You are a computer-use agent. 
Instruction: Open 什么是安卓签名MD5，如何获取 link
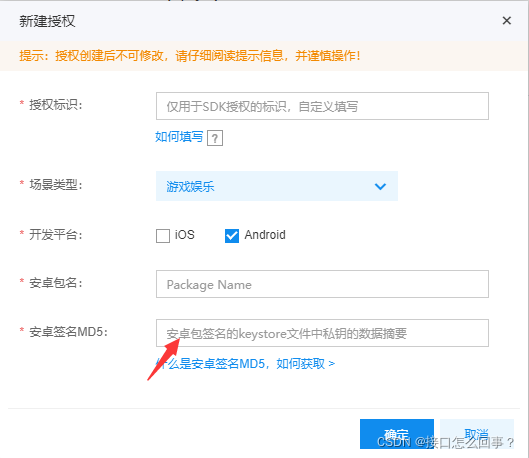click(x=245, y=364)
